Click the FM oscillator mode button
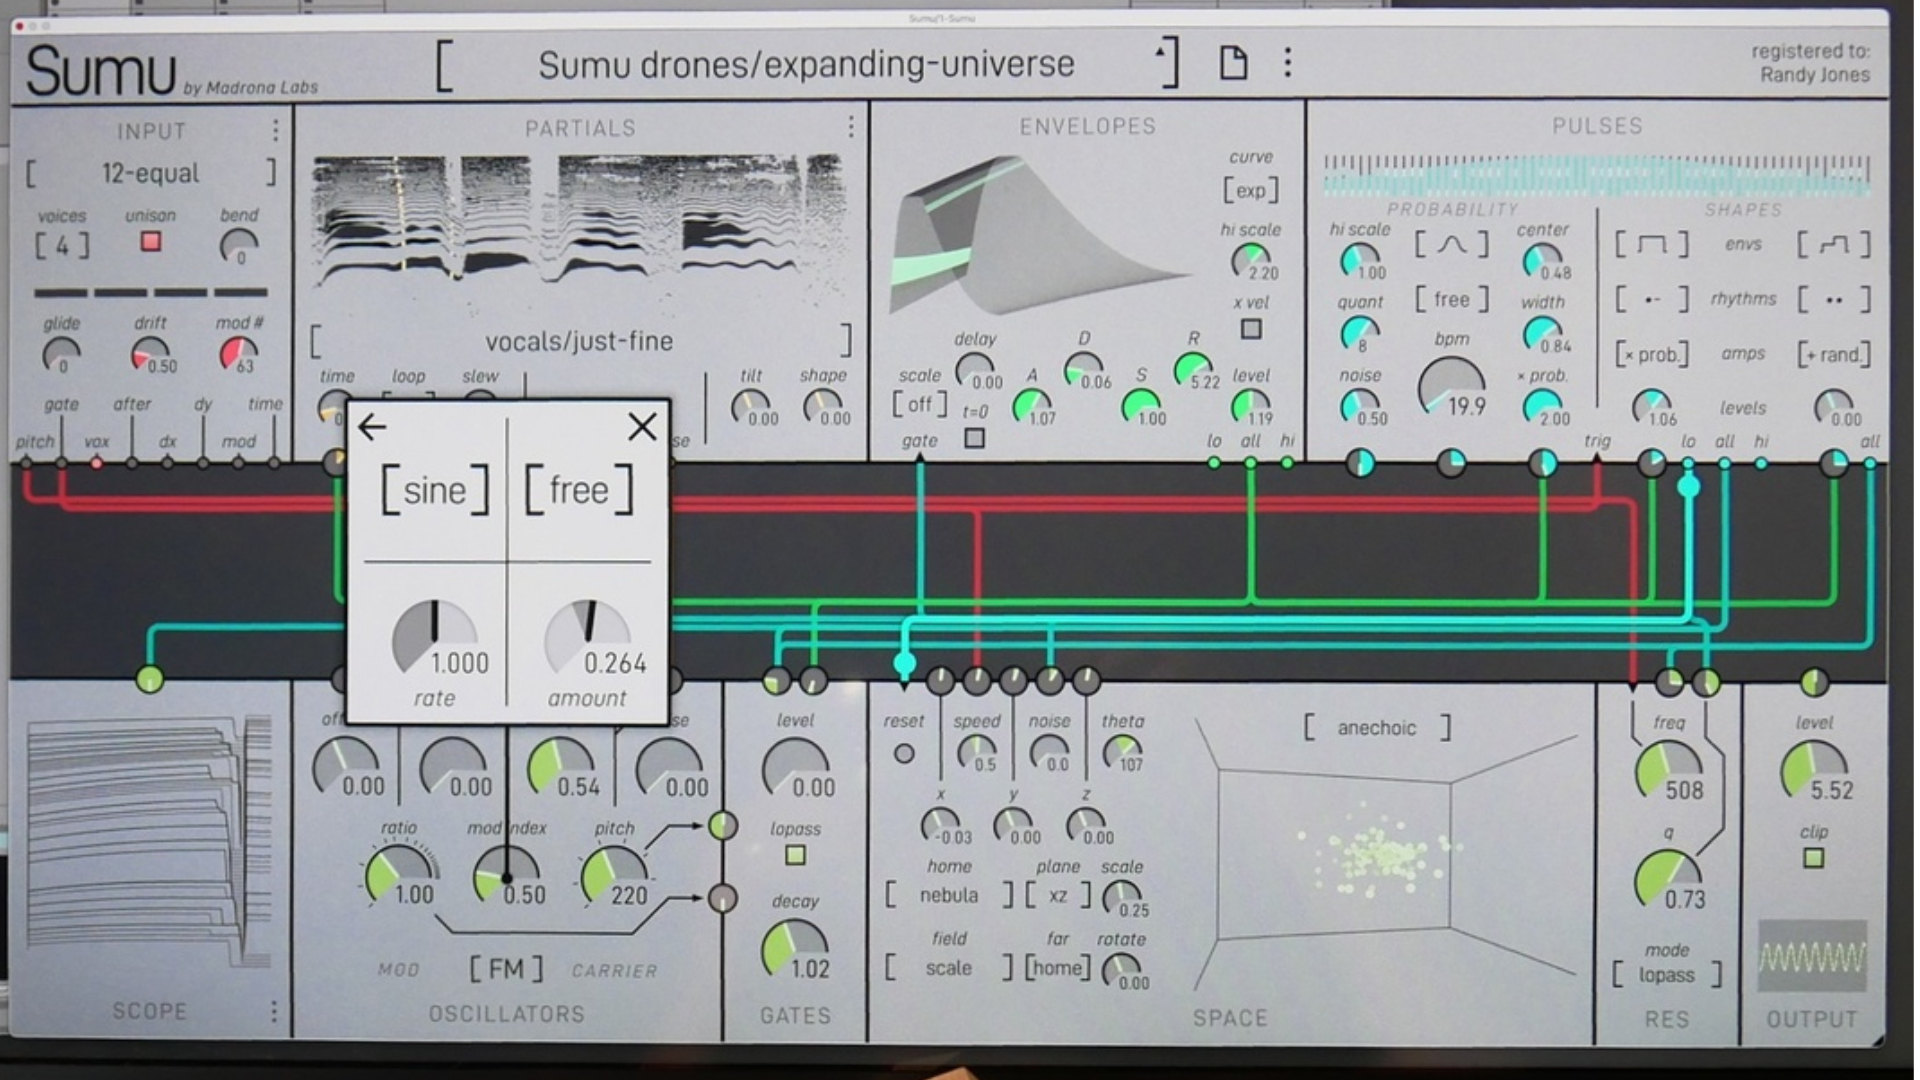The width and height of the screenshot is (1920, 1080). pos(506,968)
